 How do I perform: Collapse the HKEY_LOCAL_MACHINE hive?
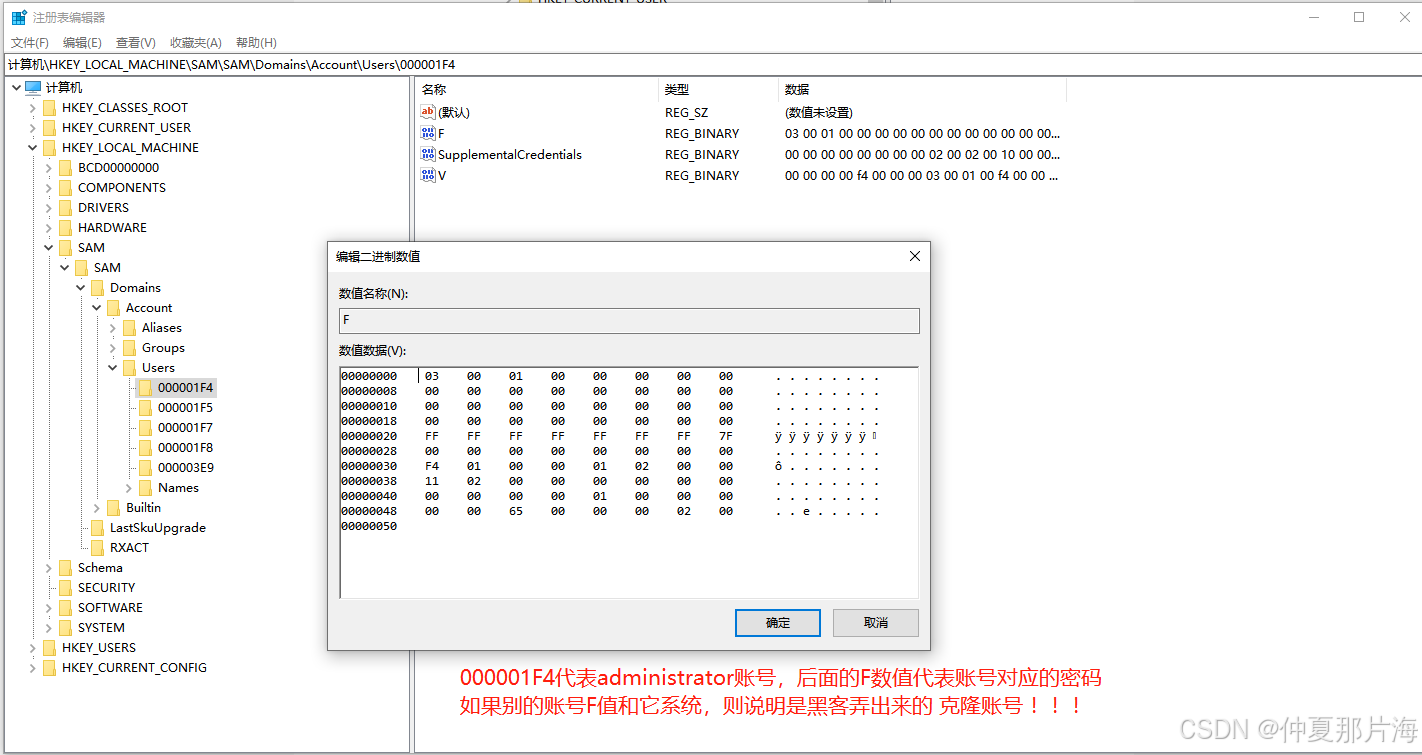[33, 147]
